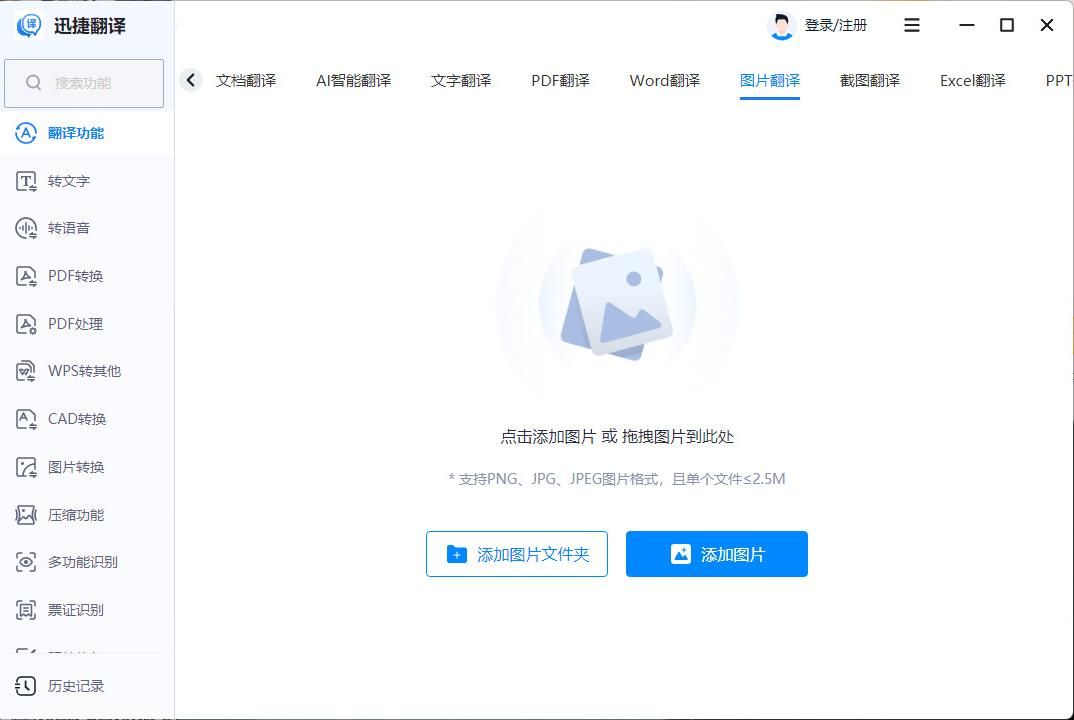Image resolution: width=1074 pixels, height=720 pixels.
Task: Open 转语音 in the sidebar
Action: point(87,228)
